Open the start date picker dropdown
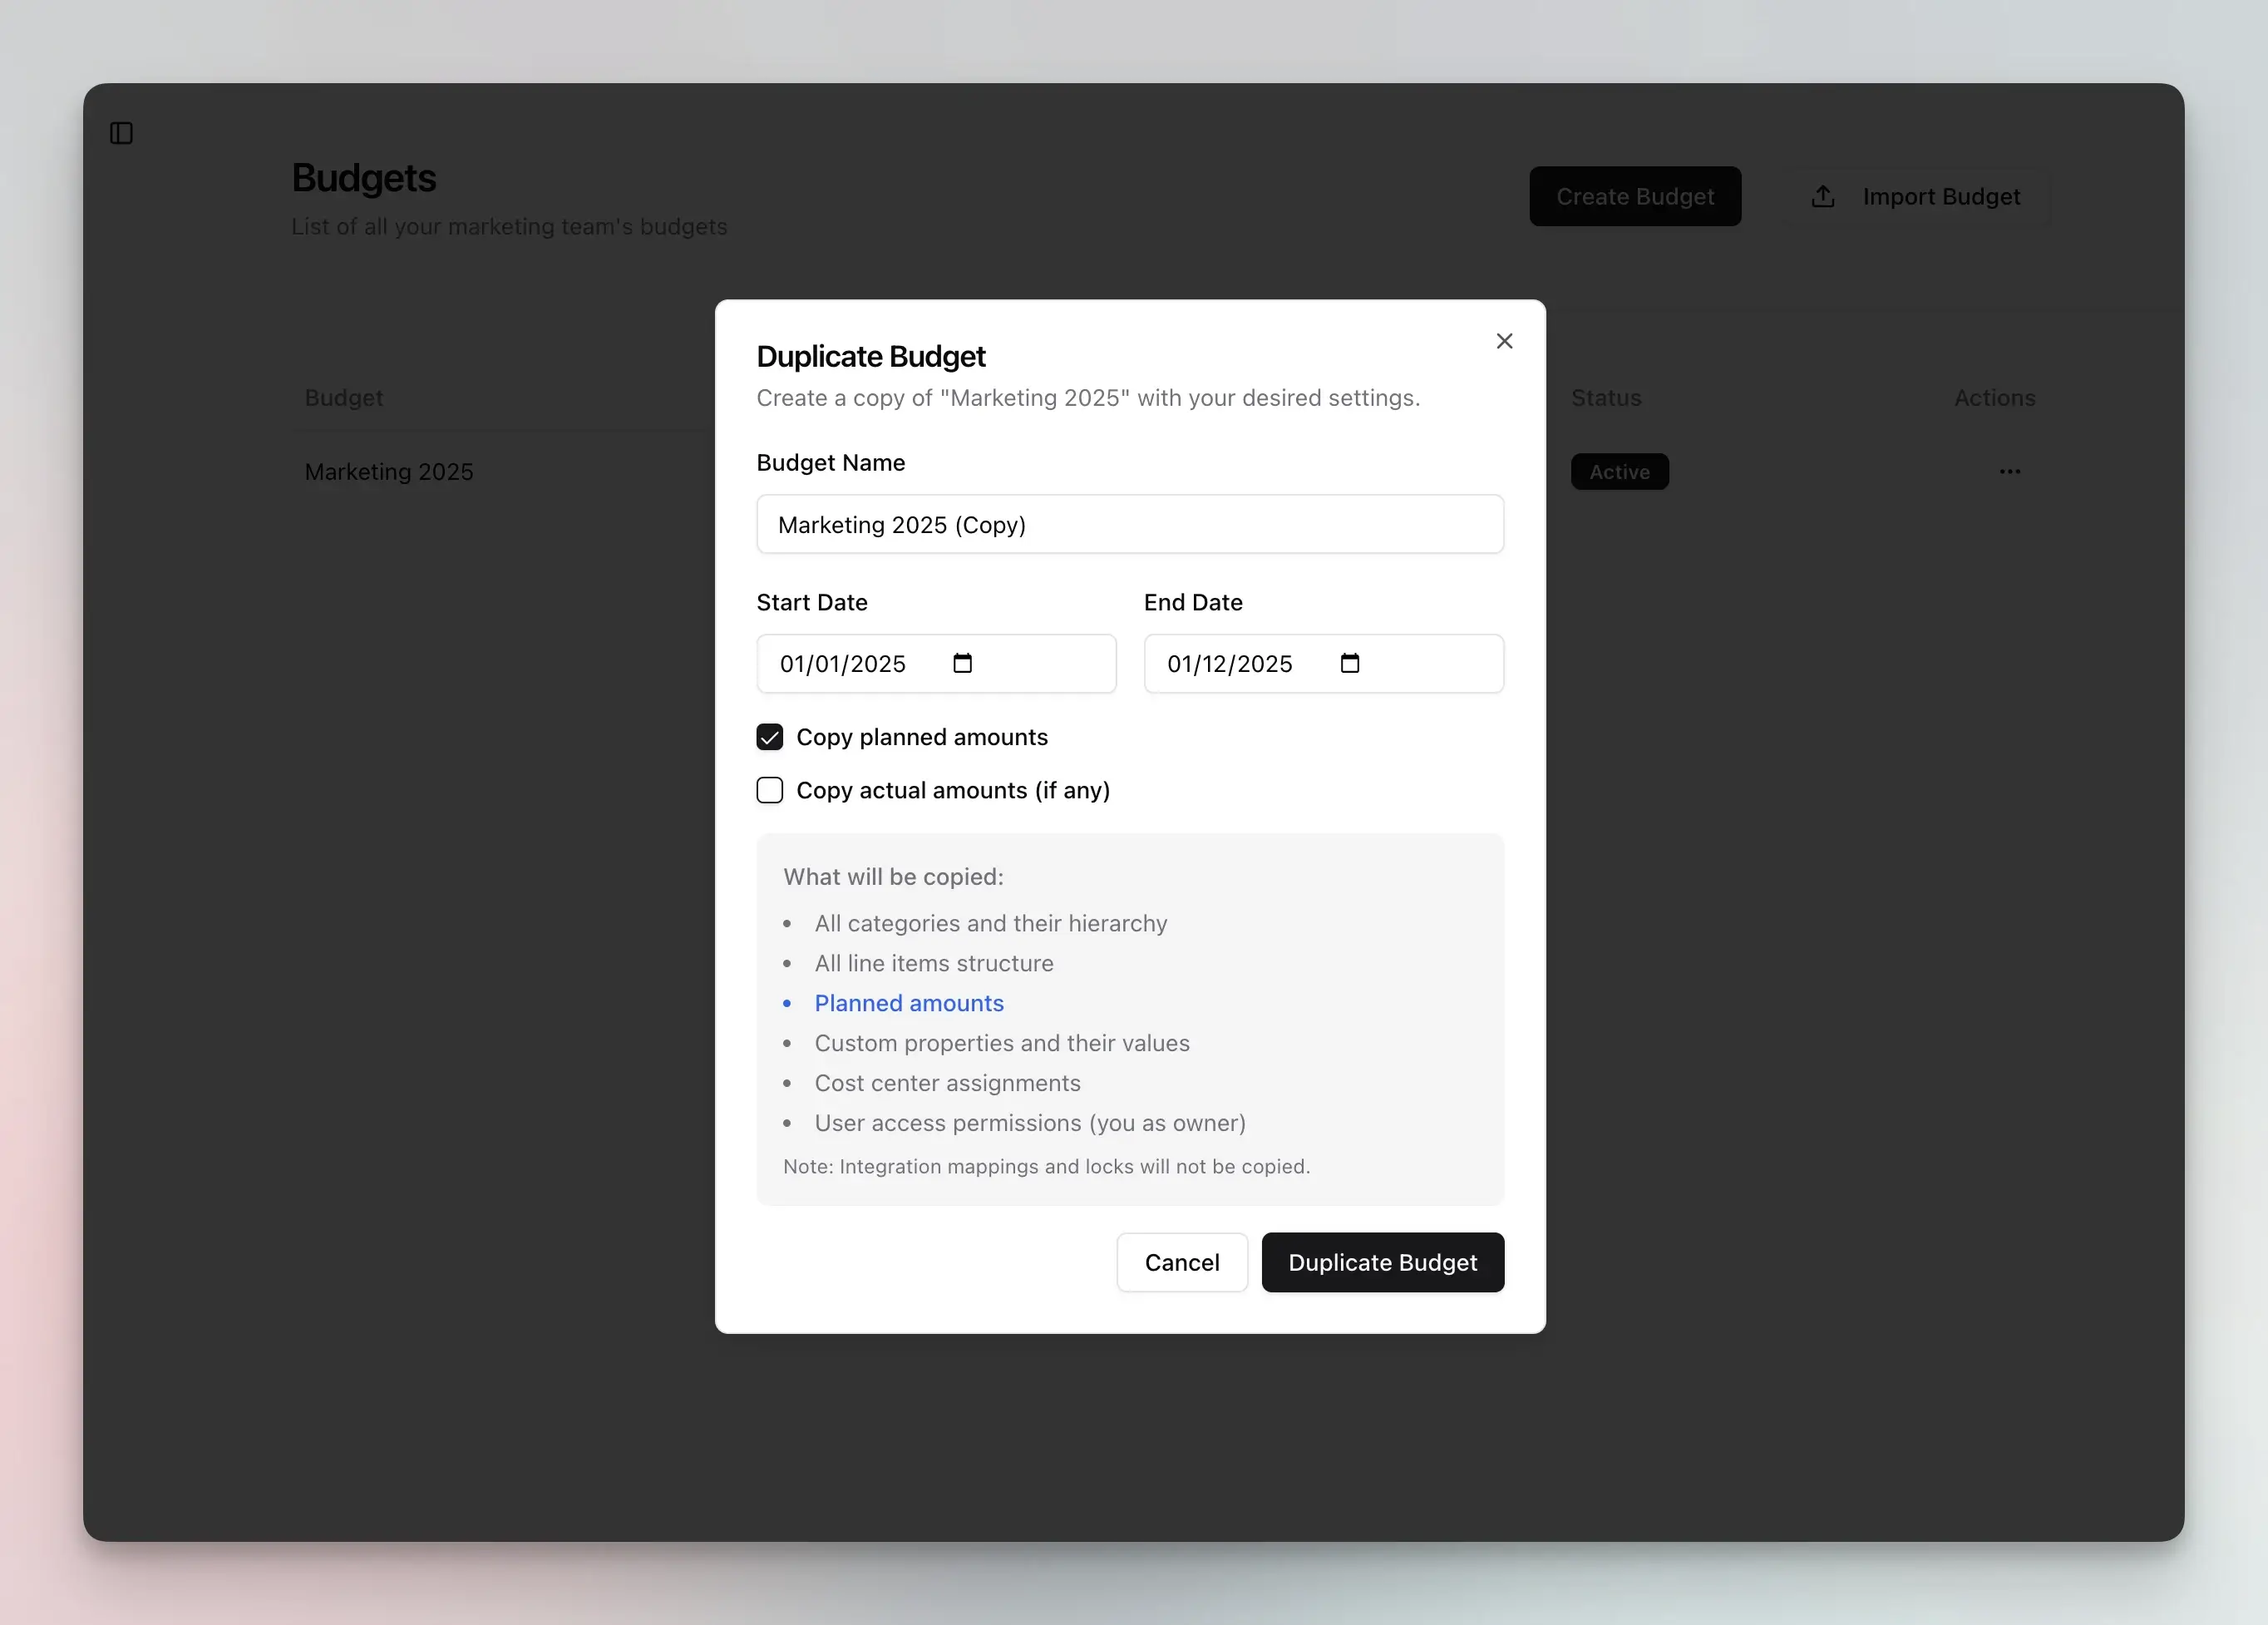 pyautogui.click(x=962, y=663)
